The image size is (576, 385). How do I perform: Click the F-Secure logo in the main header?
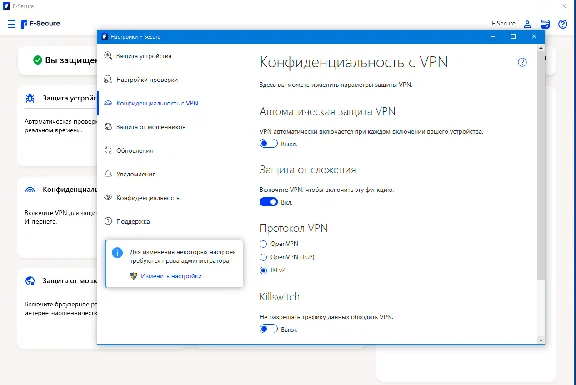(x=40, y=24)
